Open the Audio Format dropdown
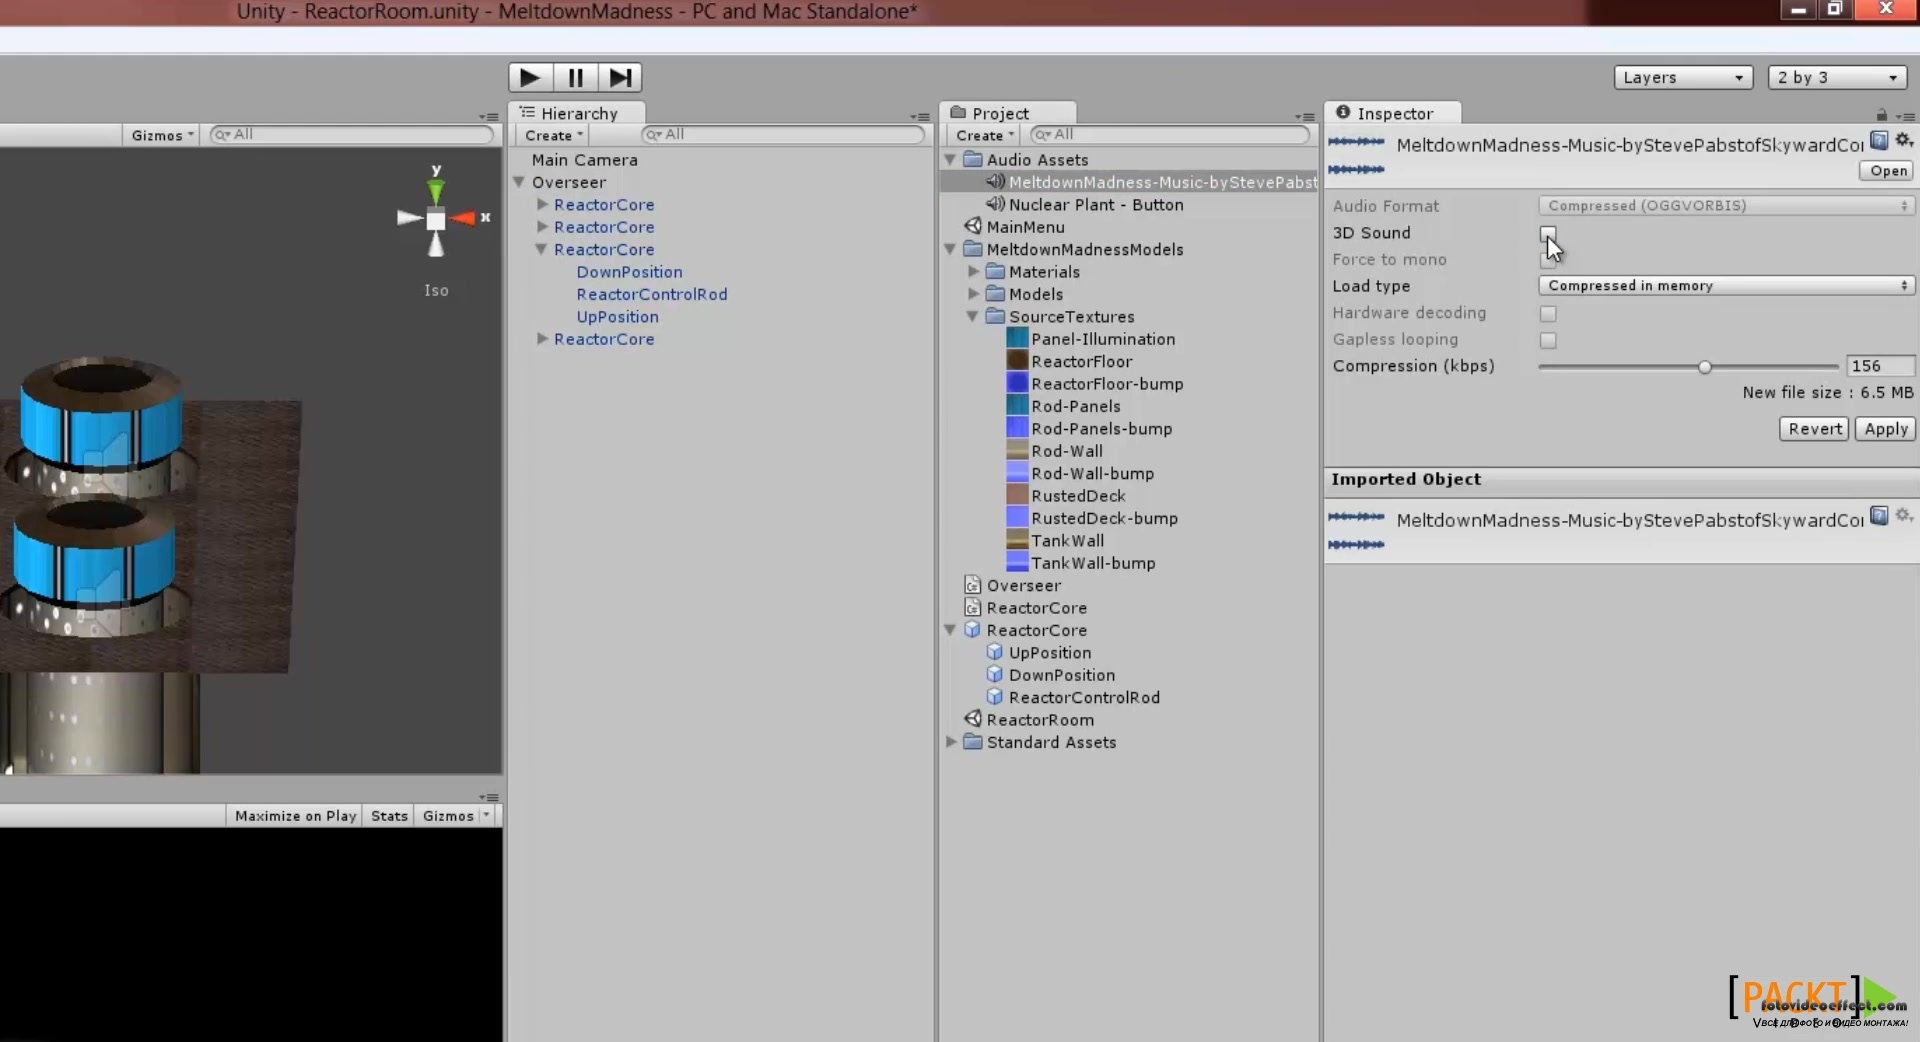Screen dimensions: 1920x1042 click(x=1726, y=206)
